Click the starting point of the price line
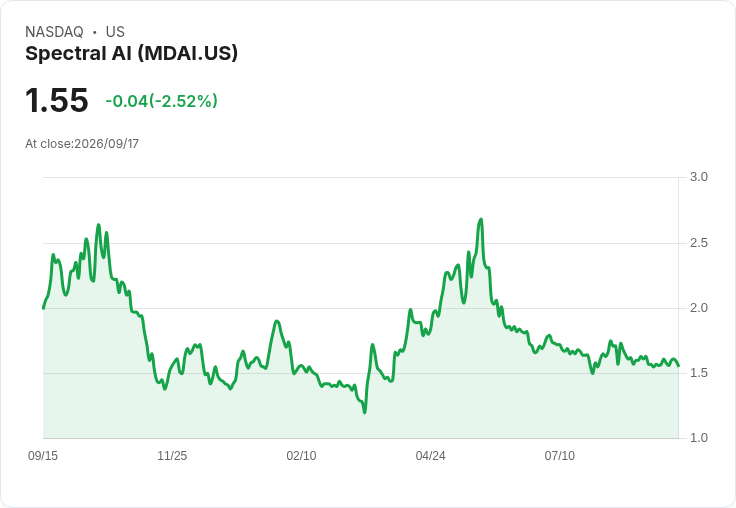Viewport: 736px width, 508px height. pyautogui.click(x=44, y=308)
